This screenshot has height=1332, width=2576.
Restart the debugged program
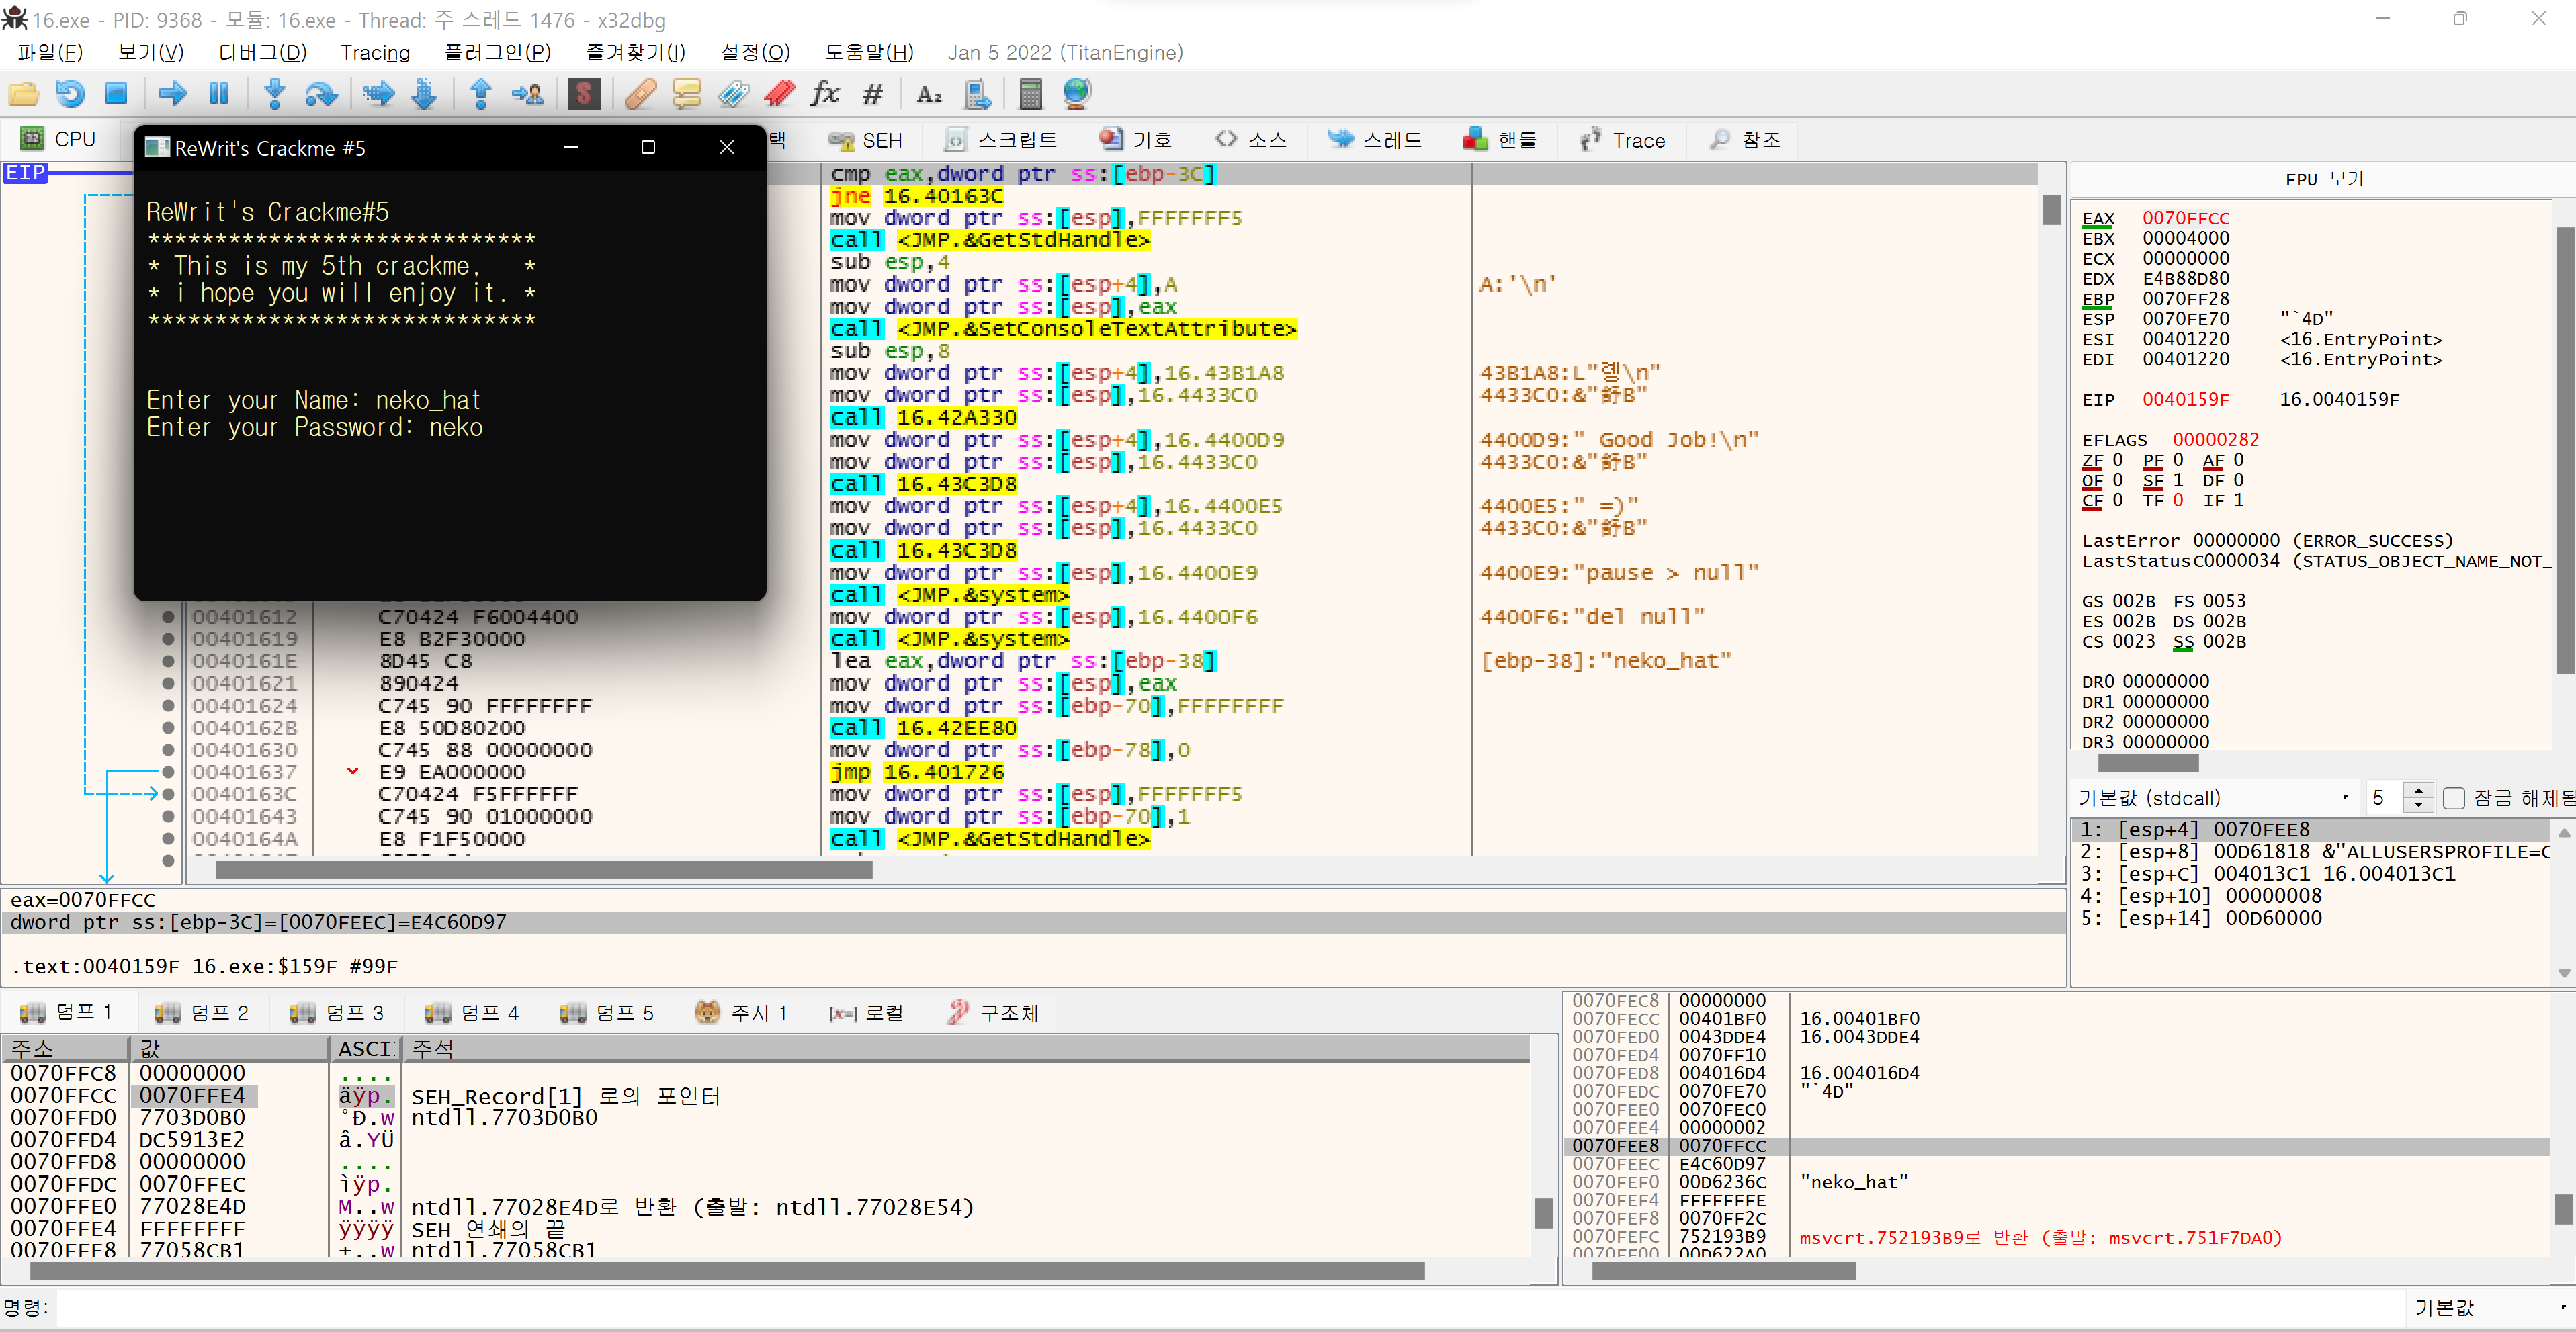point(70,94)
